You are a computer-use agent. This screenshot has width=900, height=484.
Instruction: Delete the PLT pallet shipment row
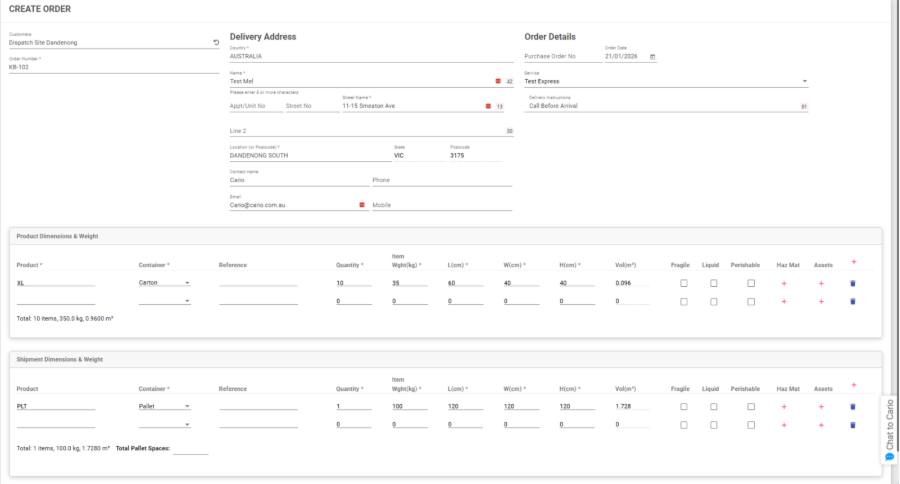pyautogui.click(x=852, y=407)
